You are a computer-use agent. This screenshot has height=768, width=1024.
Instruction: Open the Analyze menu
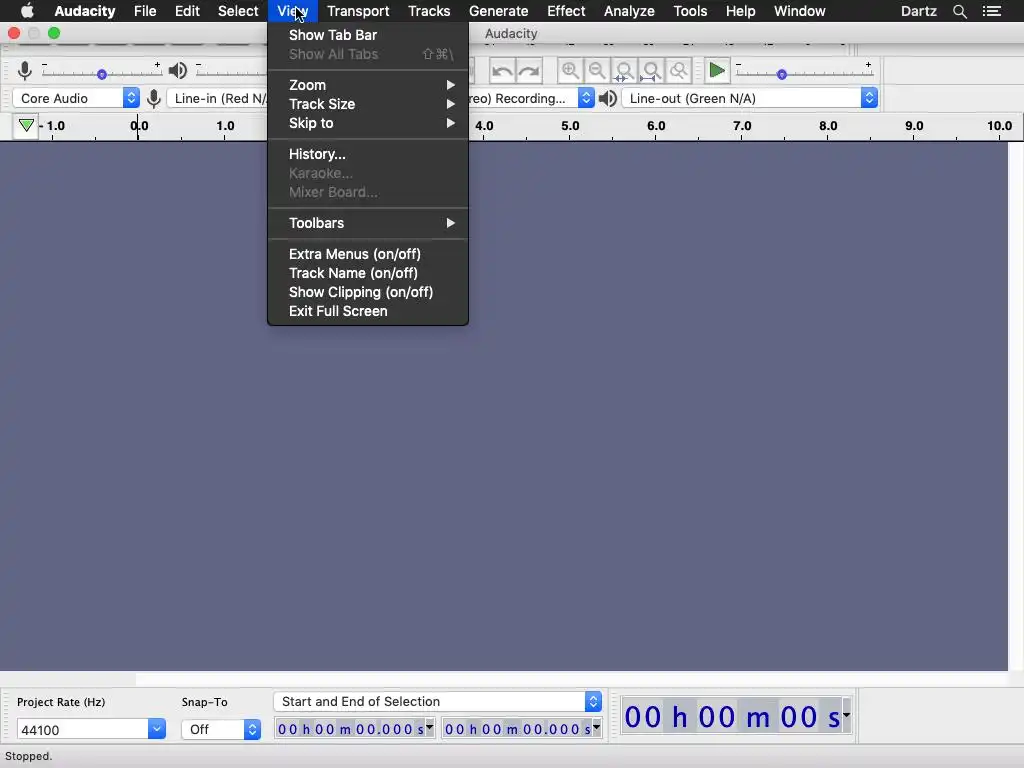(x=629, y=11)
